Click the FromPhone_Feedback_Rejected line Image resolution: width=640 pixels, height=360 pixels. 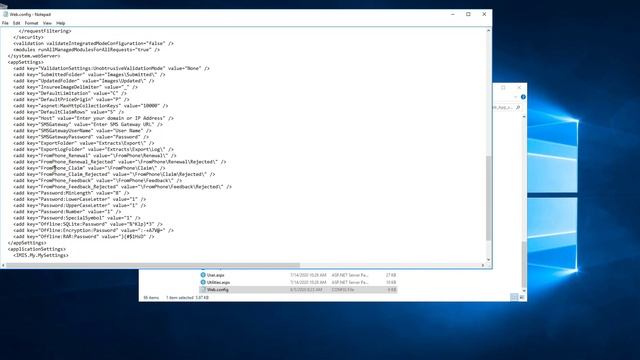point(122,187)
